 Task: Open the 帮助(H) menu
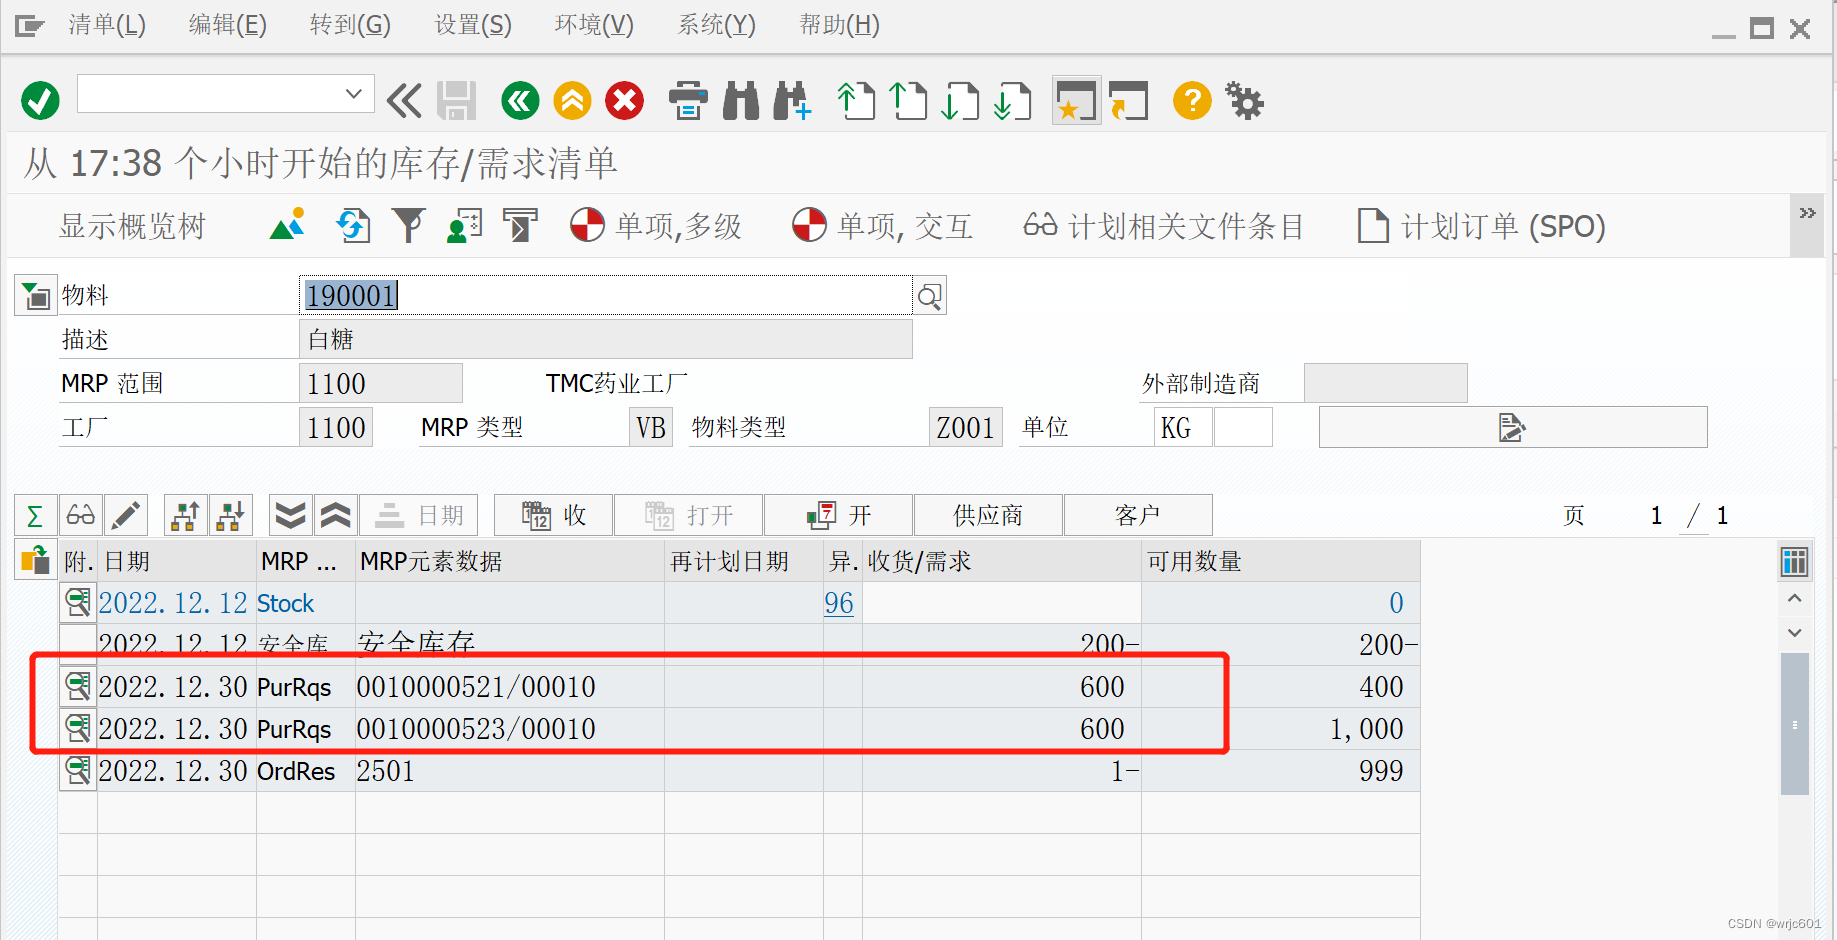tap(840, 25)
